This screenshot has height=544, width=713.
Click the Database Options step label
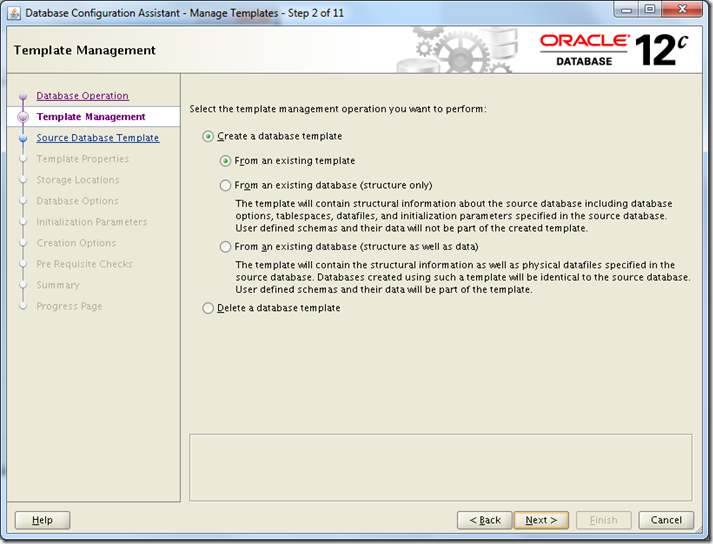[77, 201]
